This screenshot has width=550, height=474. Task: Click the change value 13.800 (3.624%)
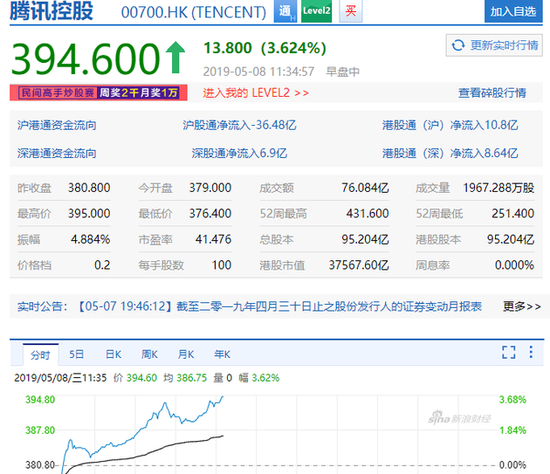coord(265,48)
